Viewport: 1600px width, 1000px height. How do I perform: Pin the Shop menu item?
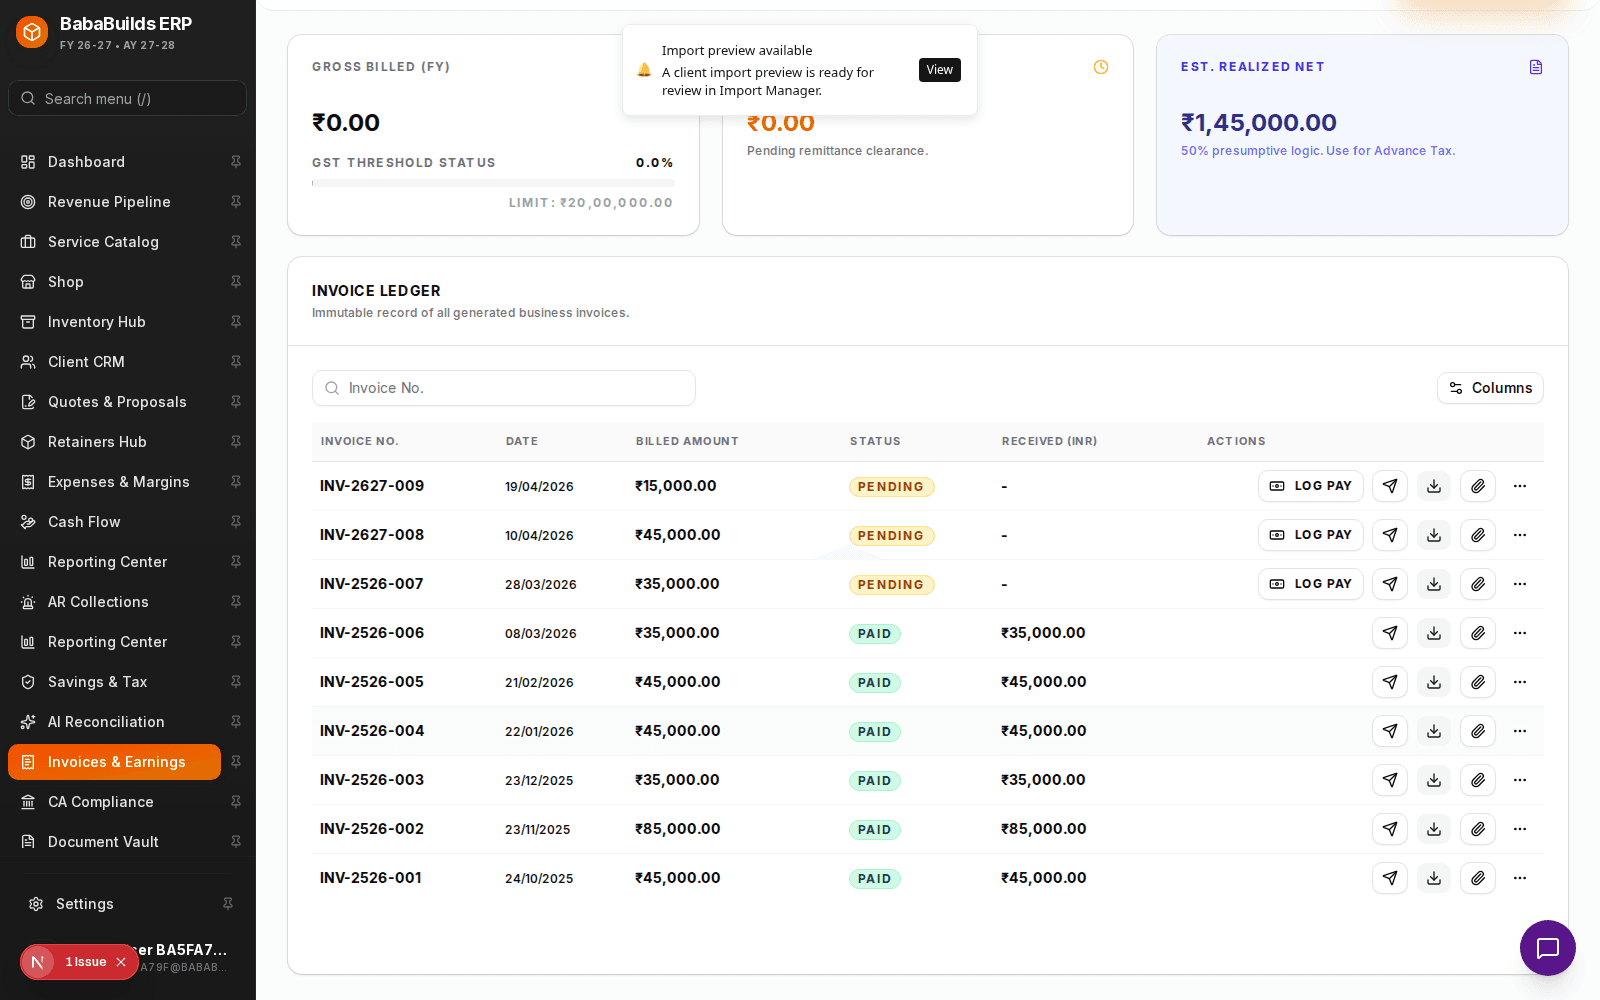[x=236, y=282]
